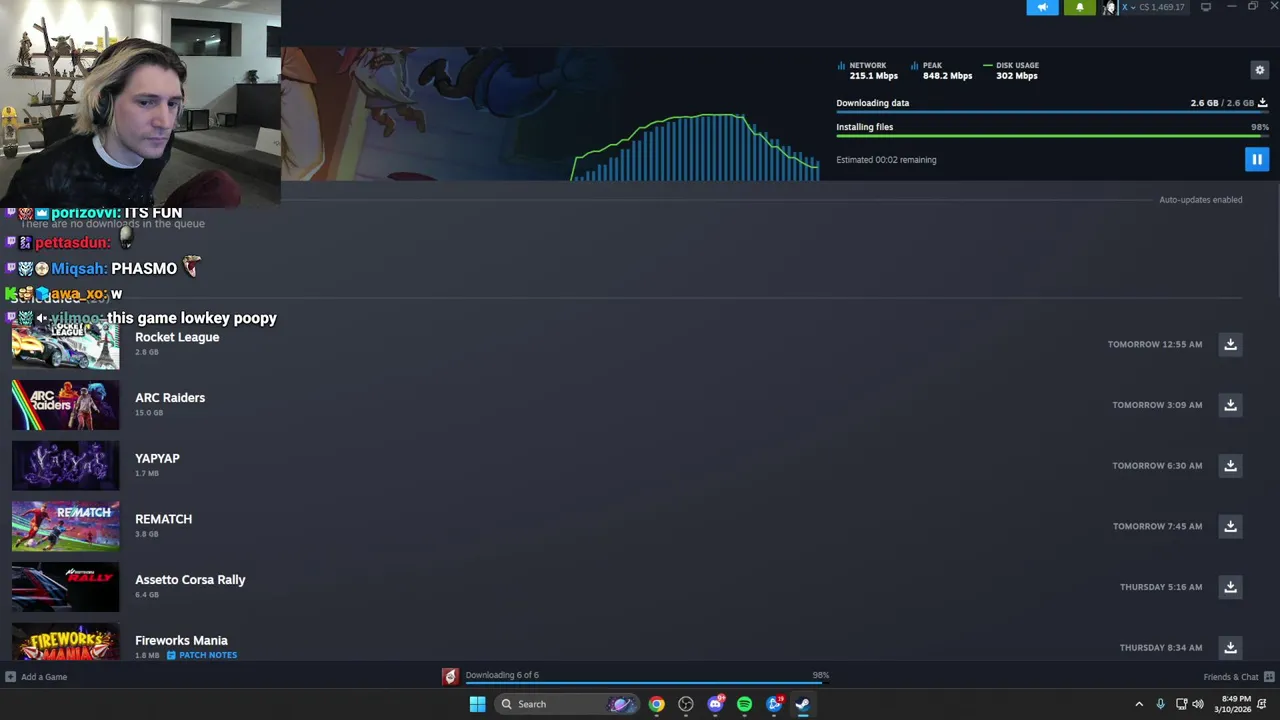Click the network download graph
1280x720 pixels.
coord(695,147)
